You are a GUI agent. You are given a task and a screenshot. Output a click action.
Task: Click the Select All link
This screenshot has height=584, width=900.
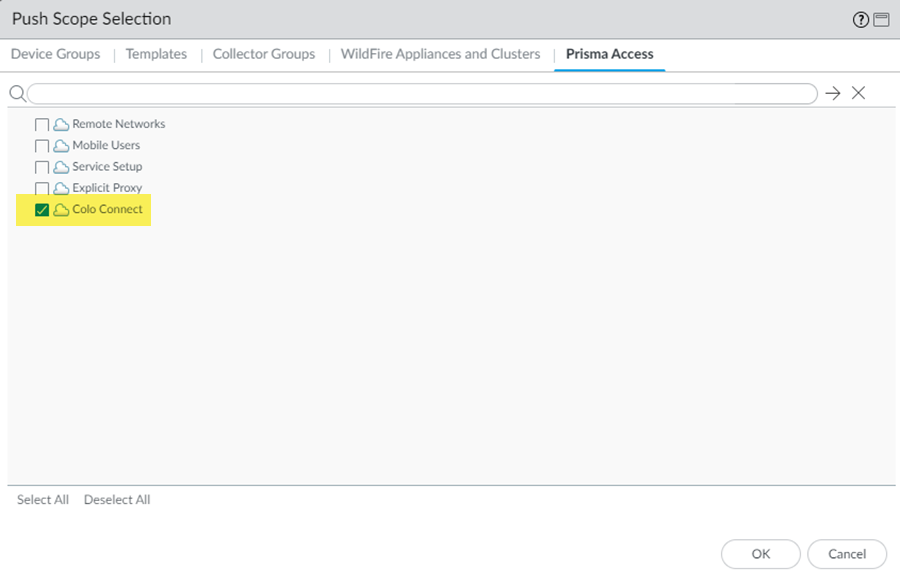coord(43,500)
